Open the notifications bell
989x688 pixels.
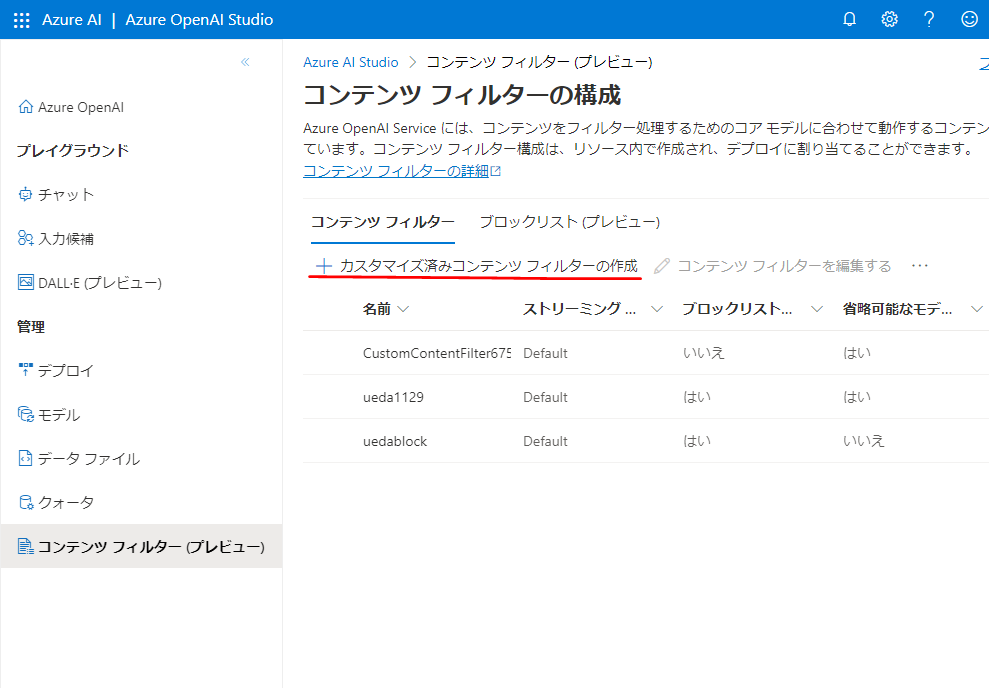pos(850,20)
